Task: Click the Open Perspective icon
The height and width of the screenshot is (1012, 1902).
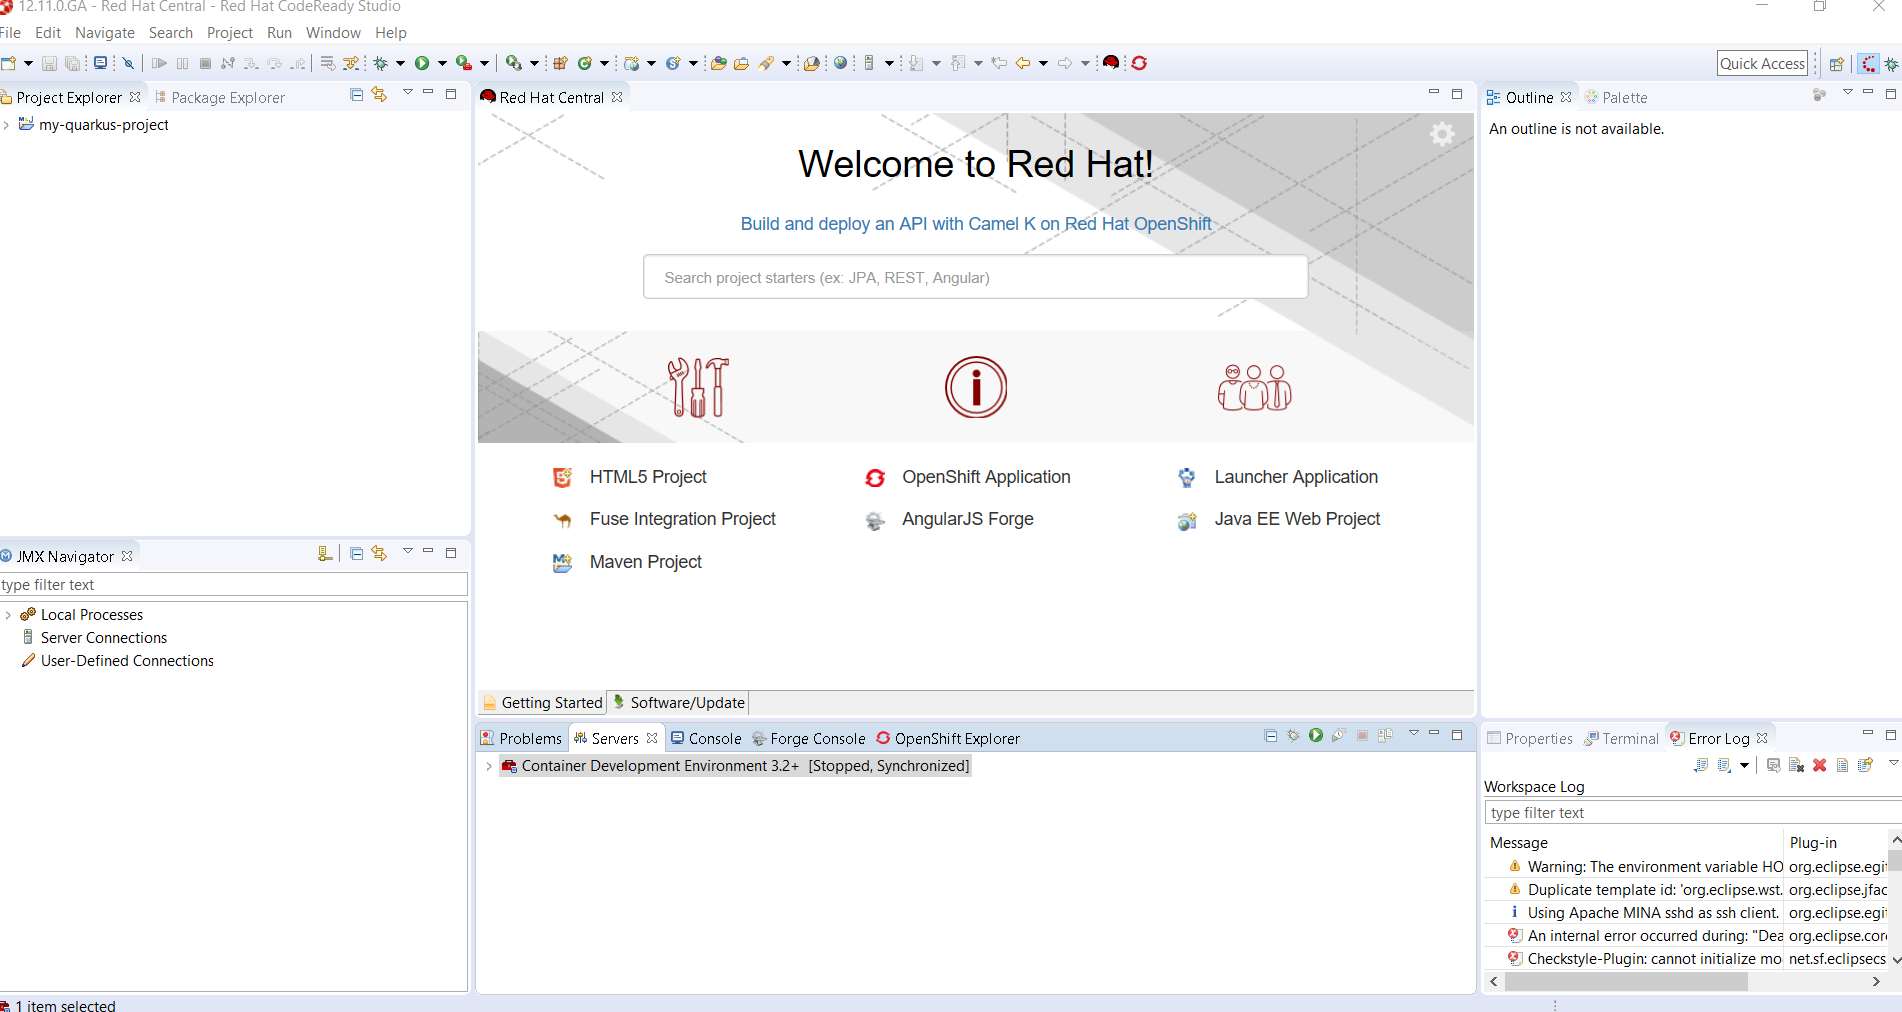Action: click(x=1837, y=64)
